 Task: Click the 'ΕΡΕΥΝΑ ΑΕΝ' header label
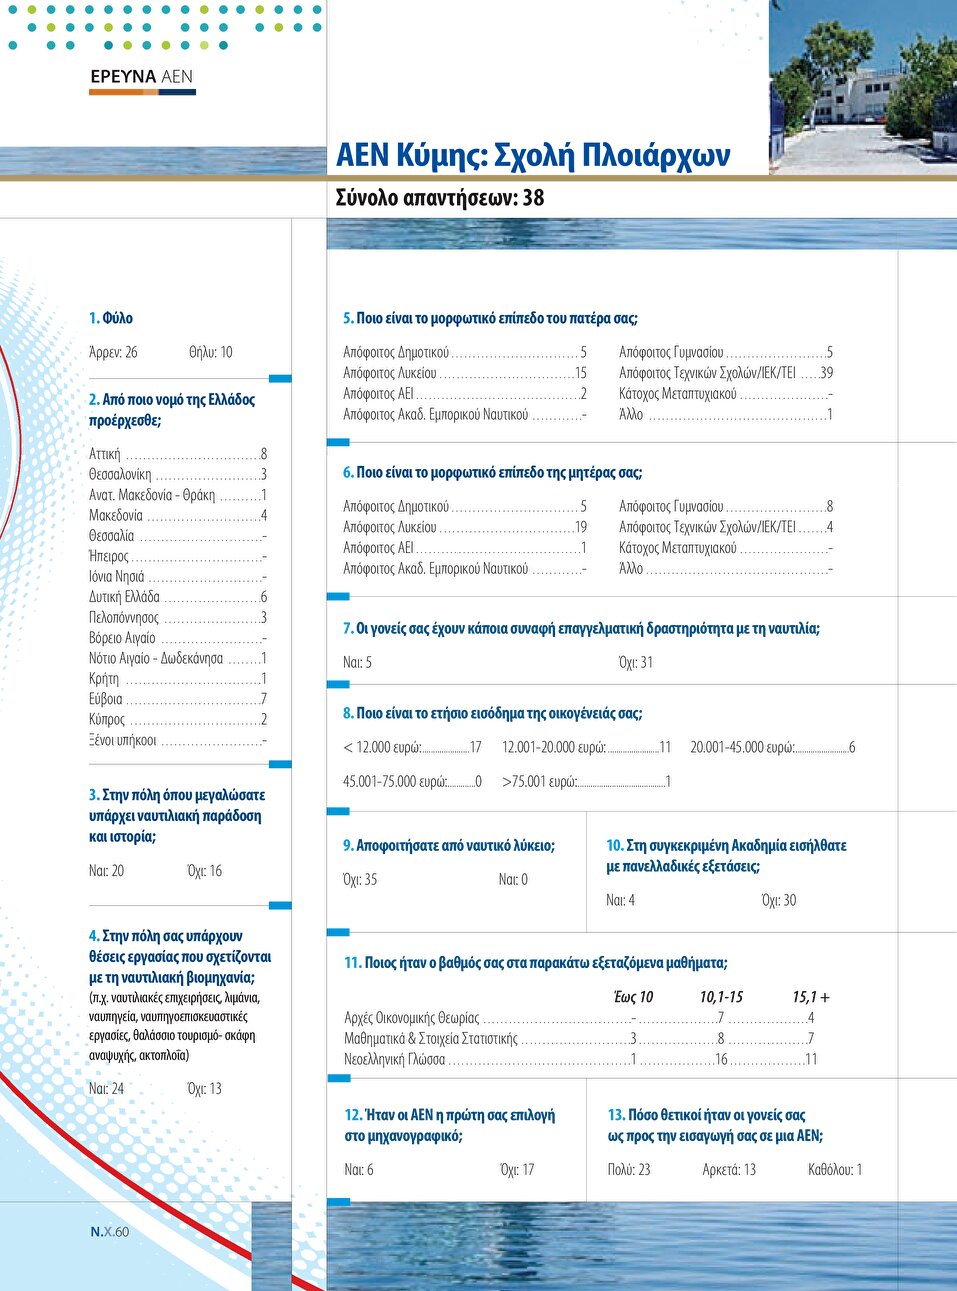tap(141, 77)
